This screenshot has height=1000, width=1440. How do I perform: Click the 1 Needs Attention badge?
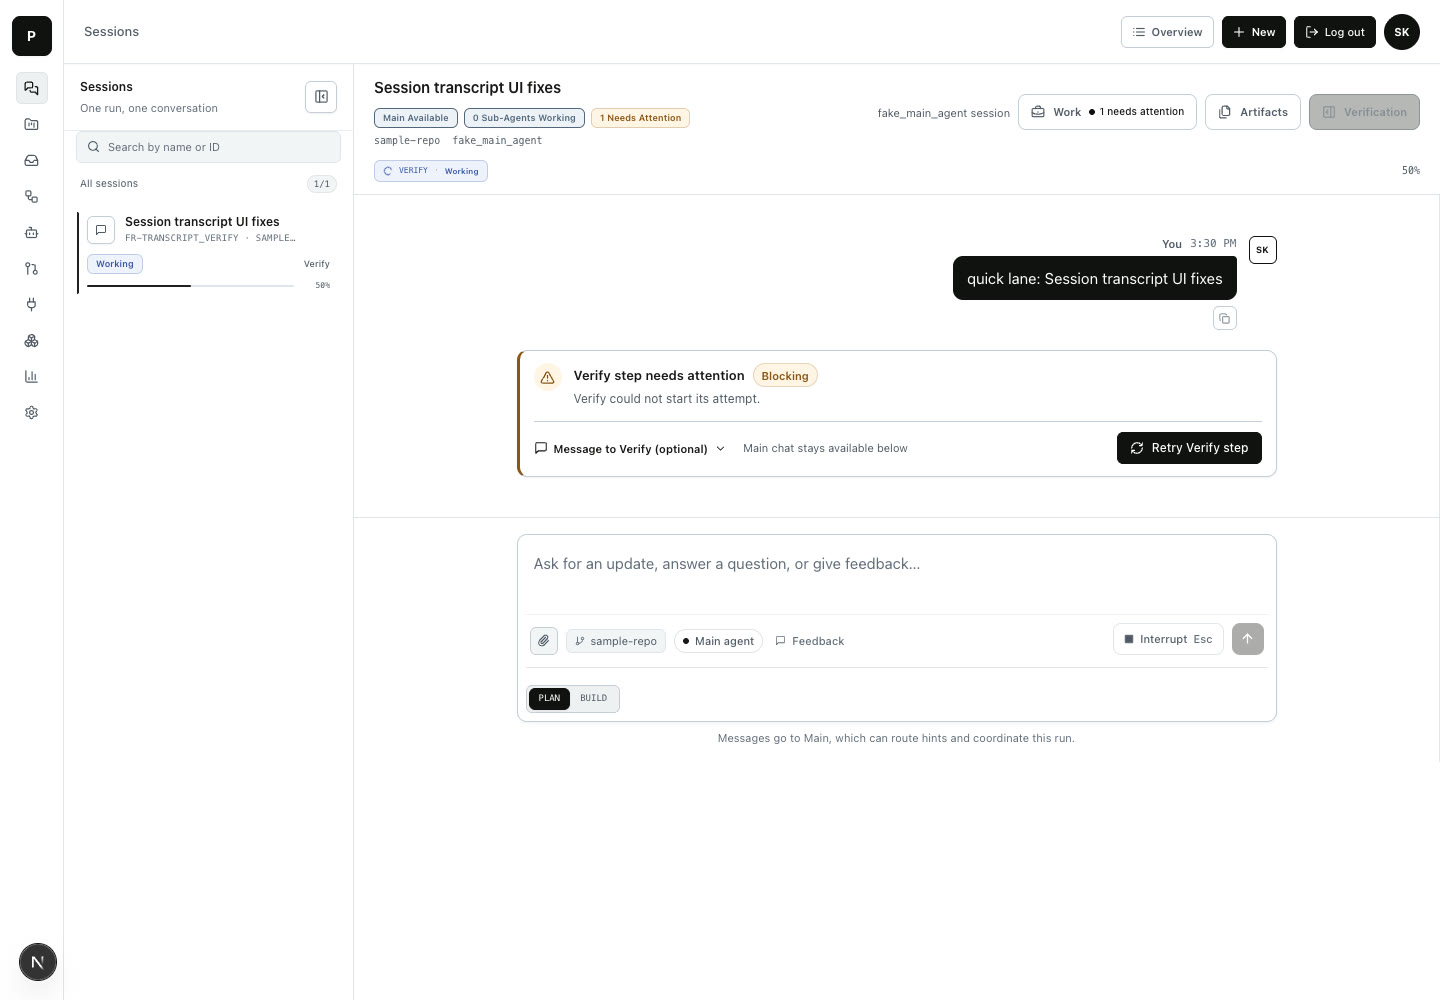(x=640, y=118)
